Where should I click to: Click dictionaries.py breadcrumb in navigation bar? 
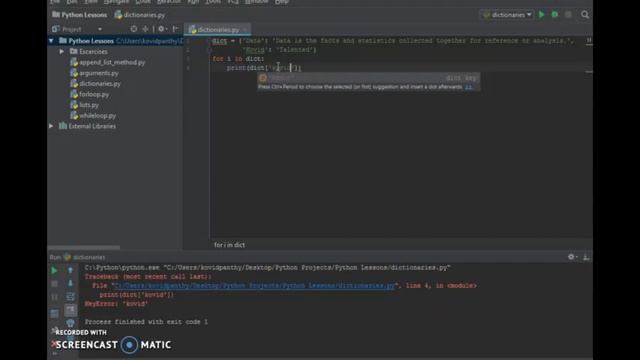(140, 15)
